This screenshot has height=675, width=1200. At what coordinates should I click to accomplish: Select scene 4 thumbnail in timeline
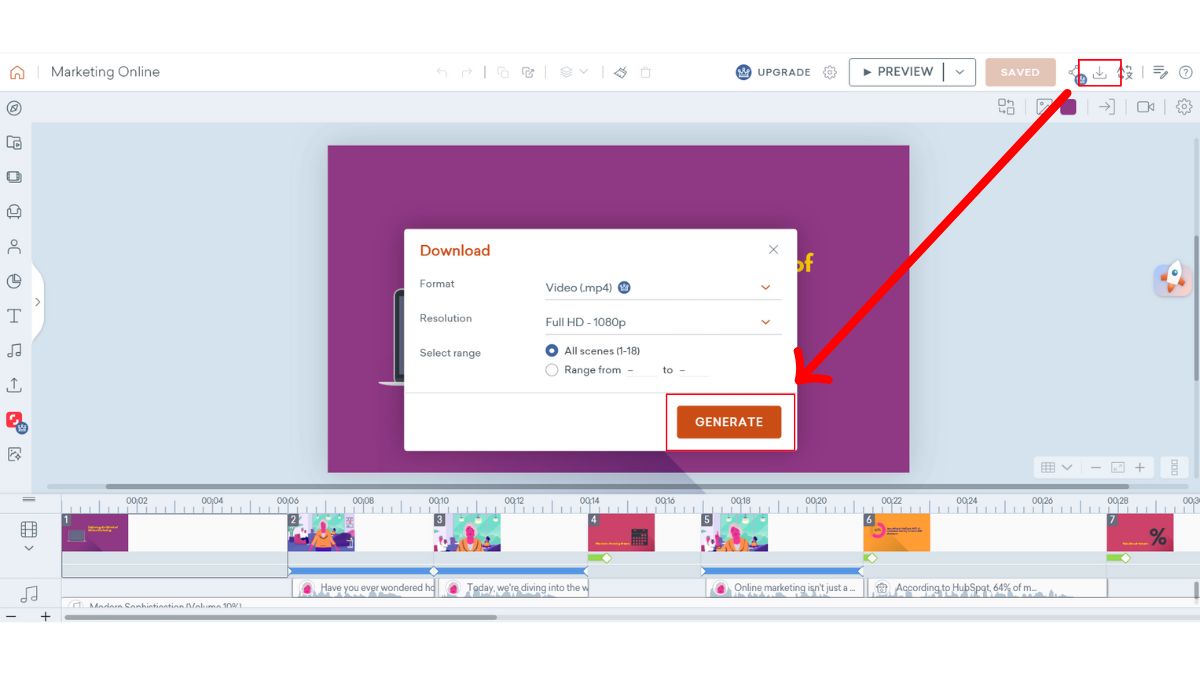[x=621, y=532]
